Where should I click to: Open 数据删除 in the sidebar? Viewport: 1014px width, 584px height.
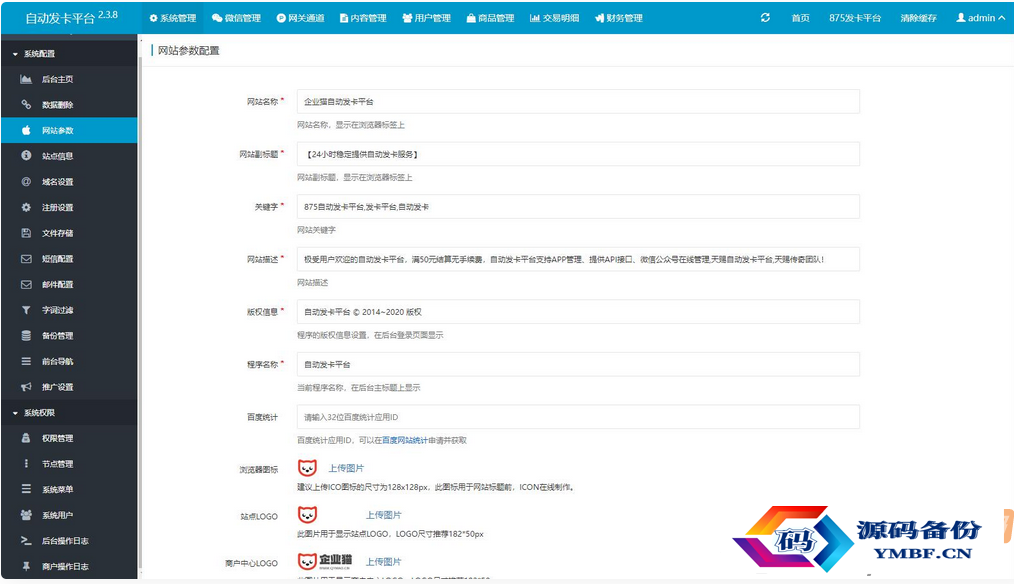pos(69,105)
